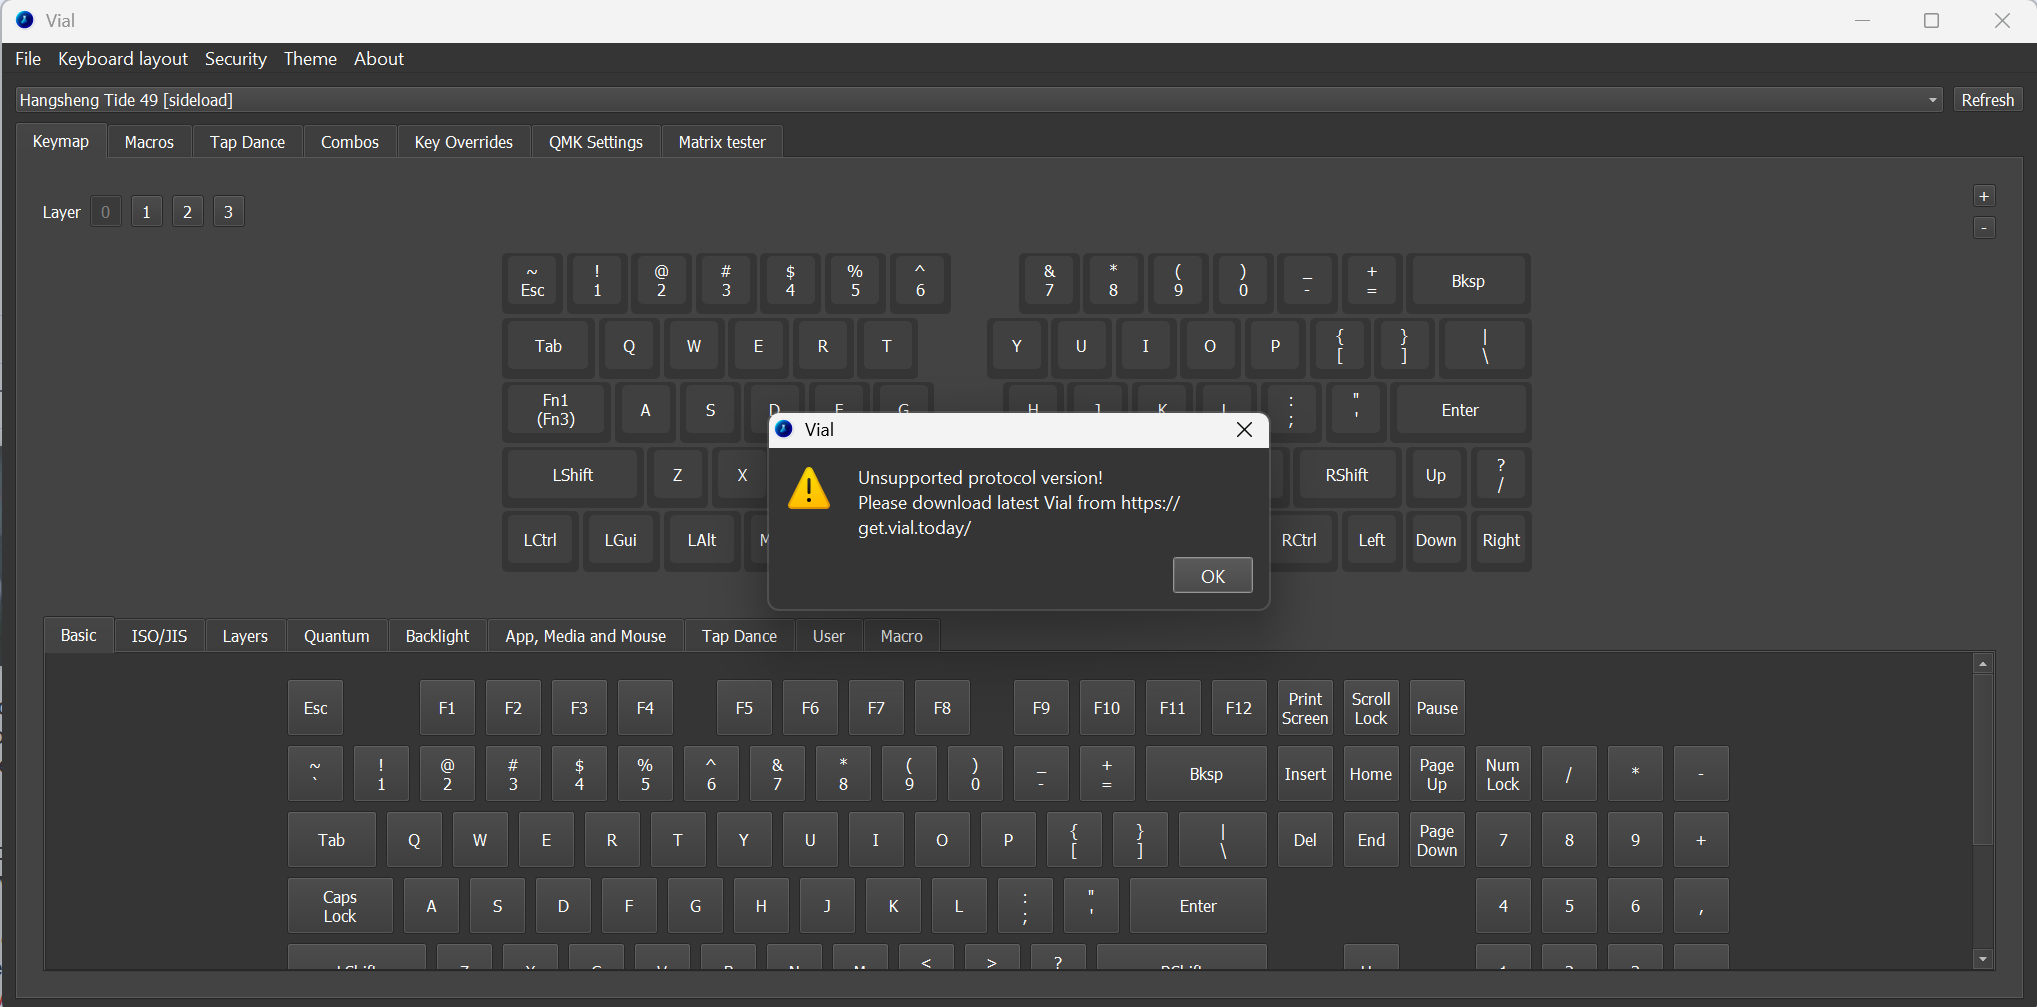Select layer 1 button
Screen dimensions: 2037x1007
(147, 212)
